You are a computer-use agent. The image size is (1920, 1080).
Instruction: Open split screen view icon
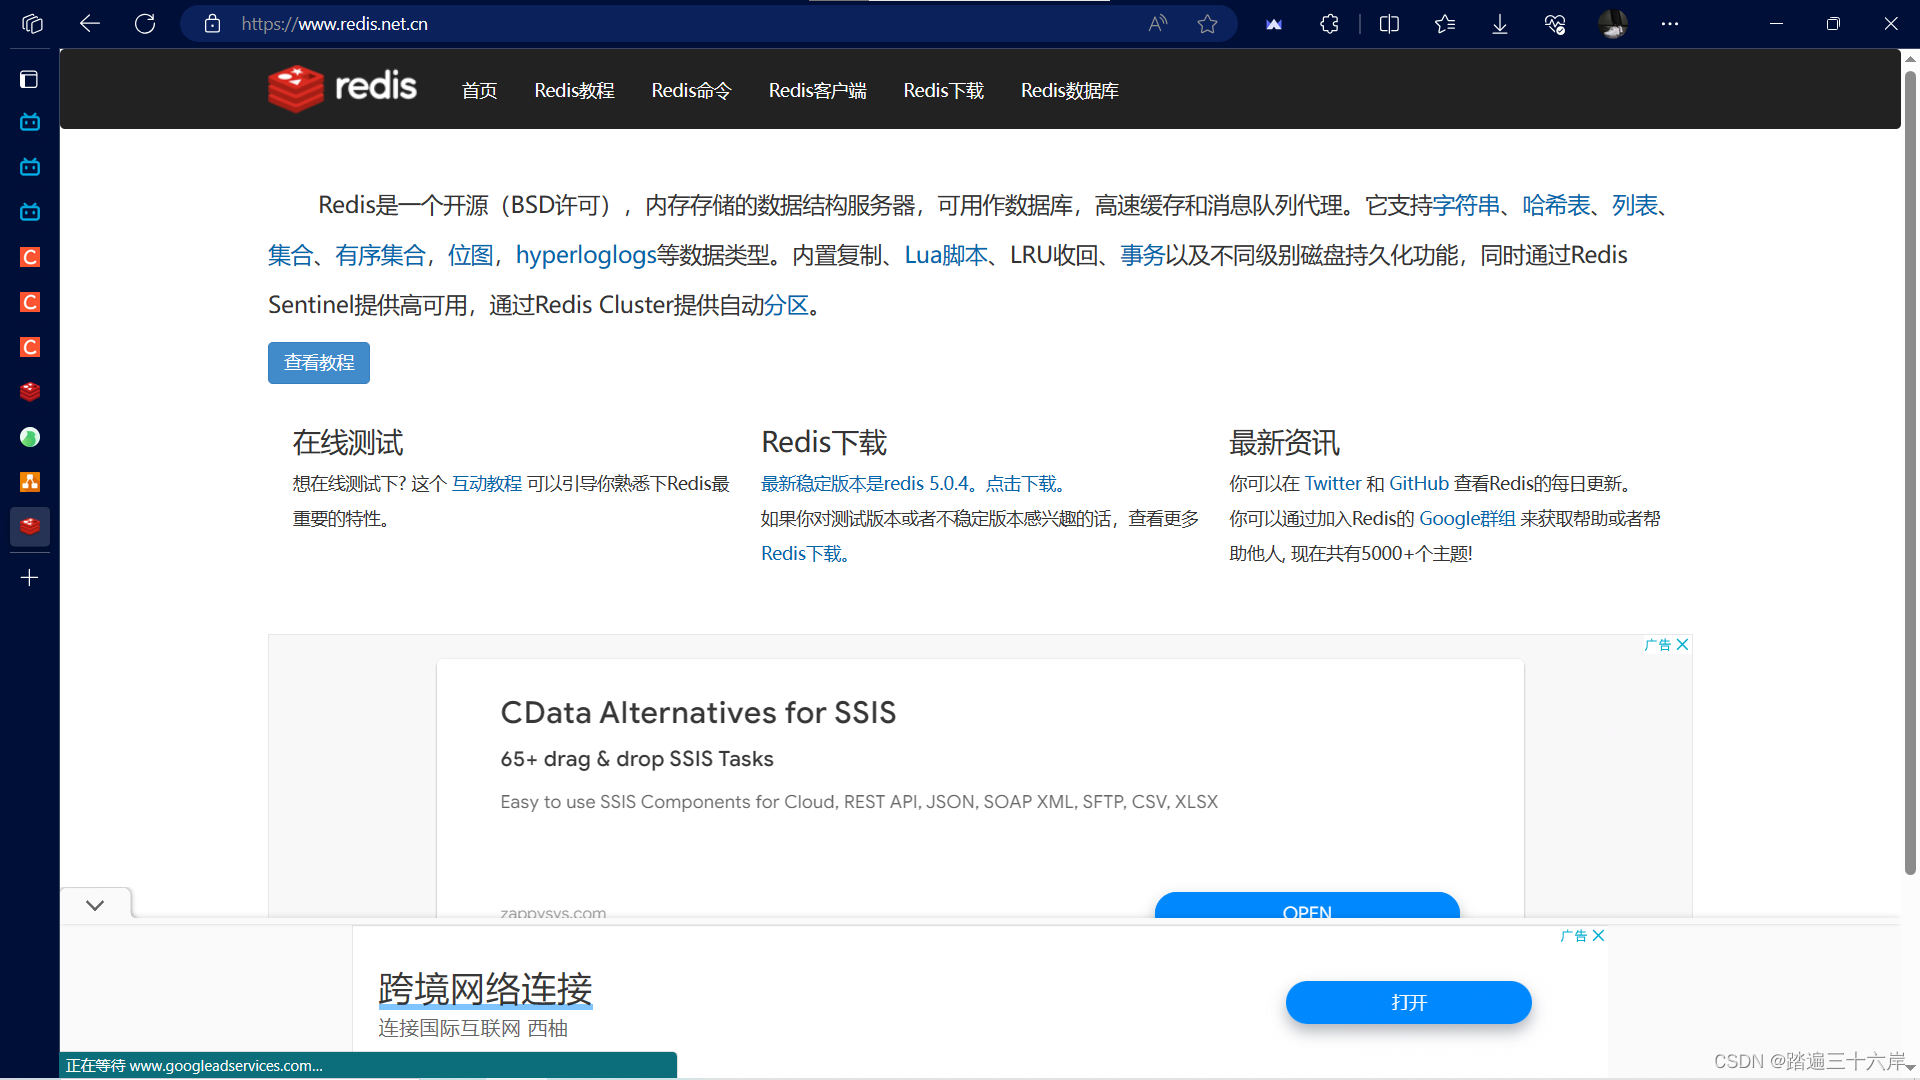pyautogui.click(x=1389, y=24)
